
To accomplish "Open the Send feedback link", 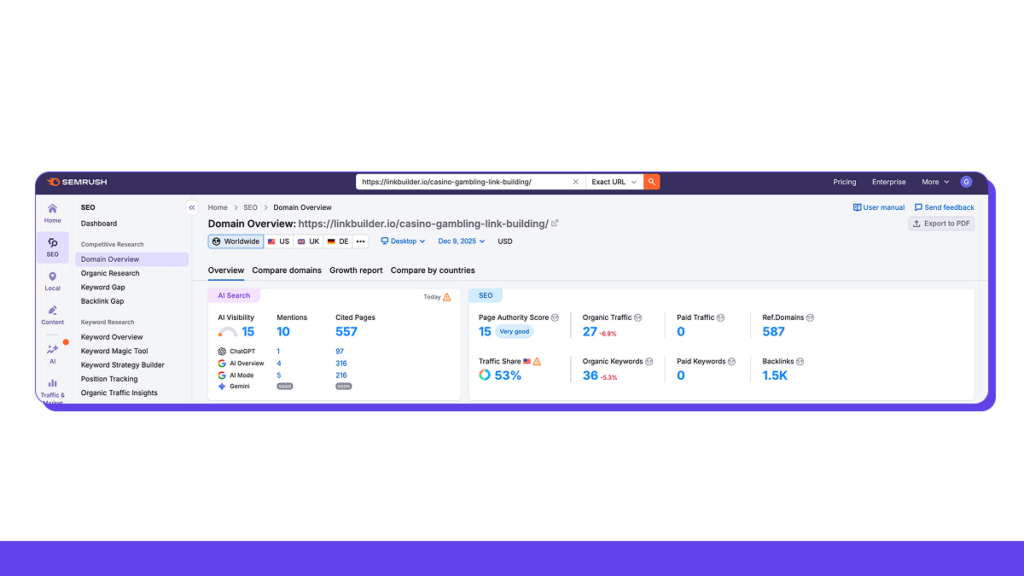I will pos(944,208).
